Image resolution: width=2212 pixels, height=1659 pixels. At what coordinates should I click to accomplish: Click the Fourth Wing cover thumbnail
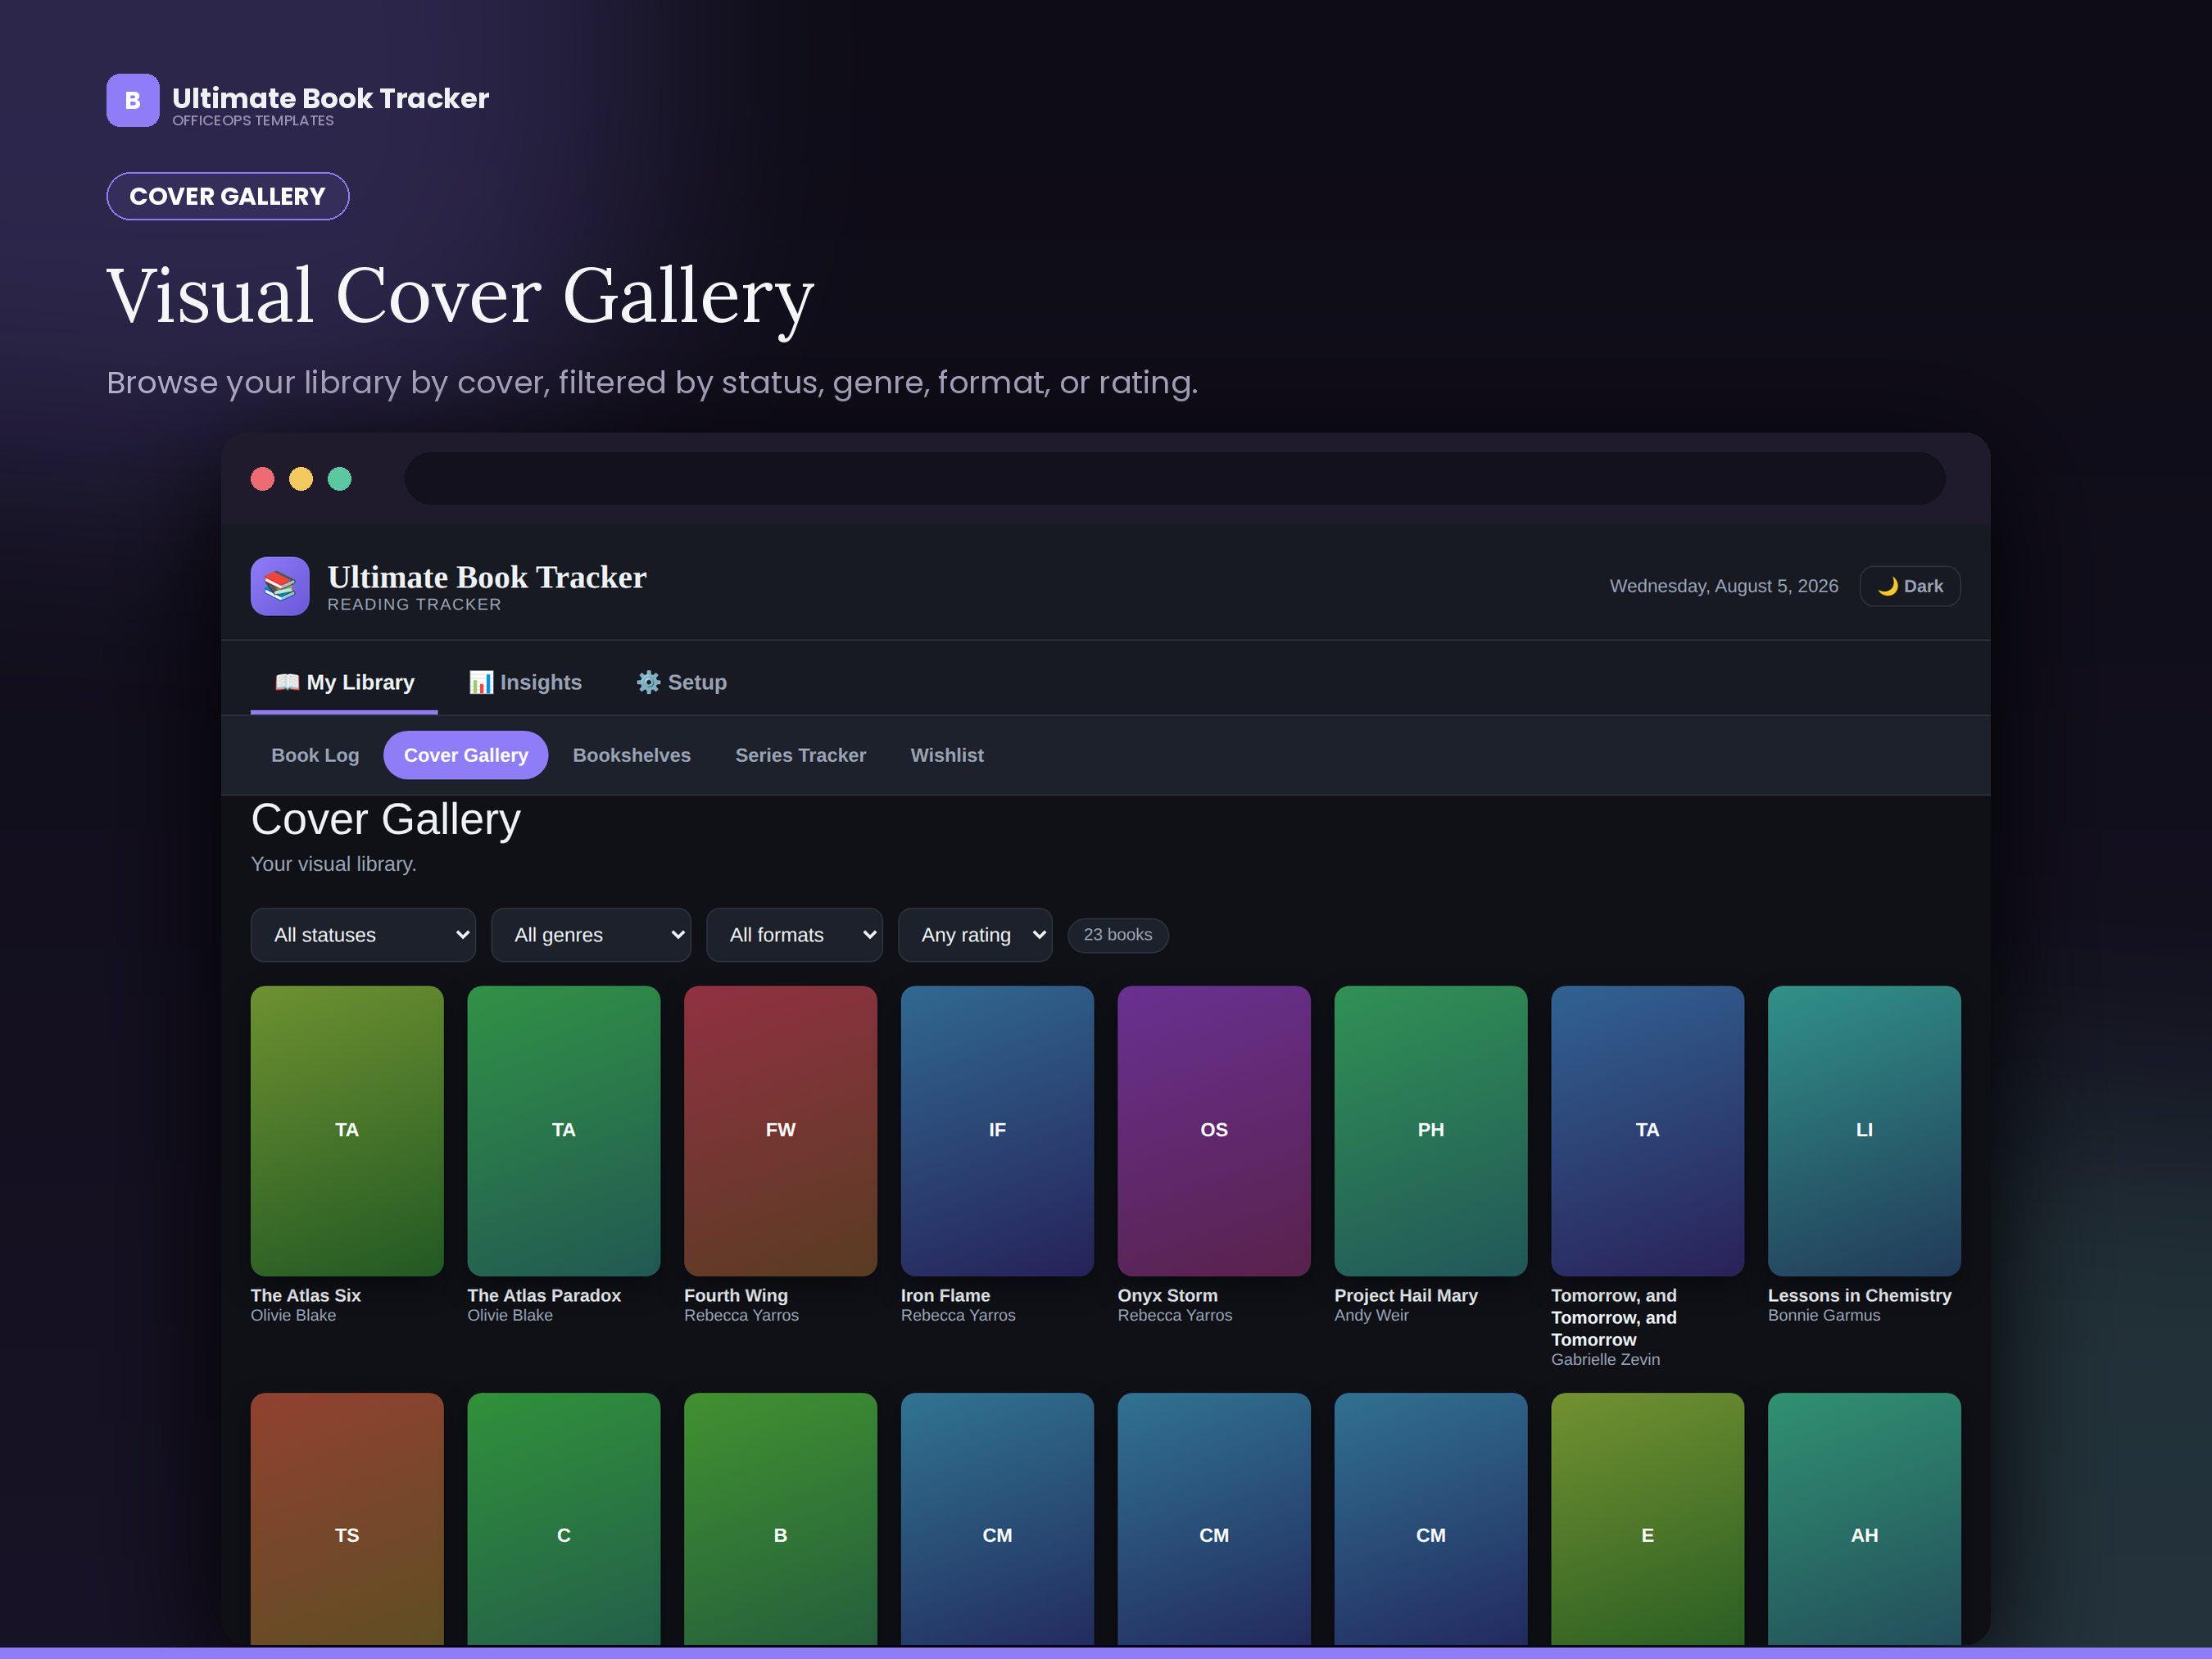pyautogui.click(x=780, y=1131)
